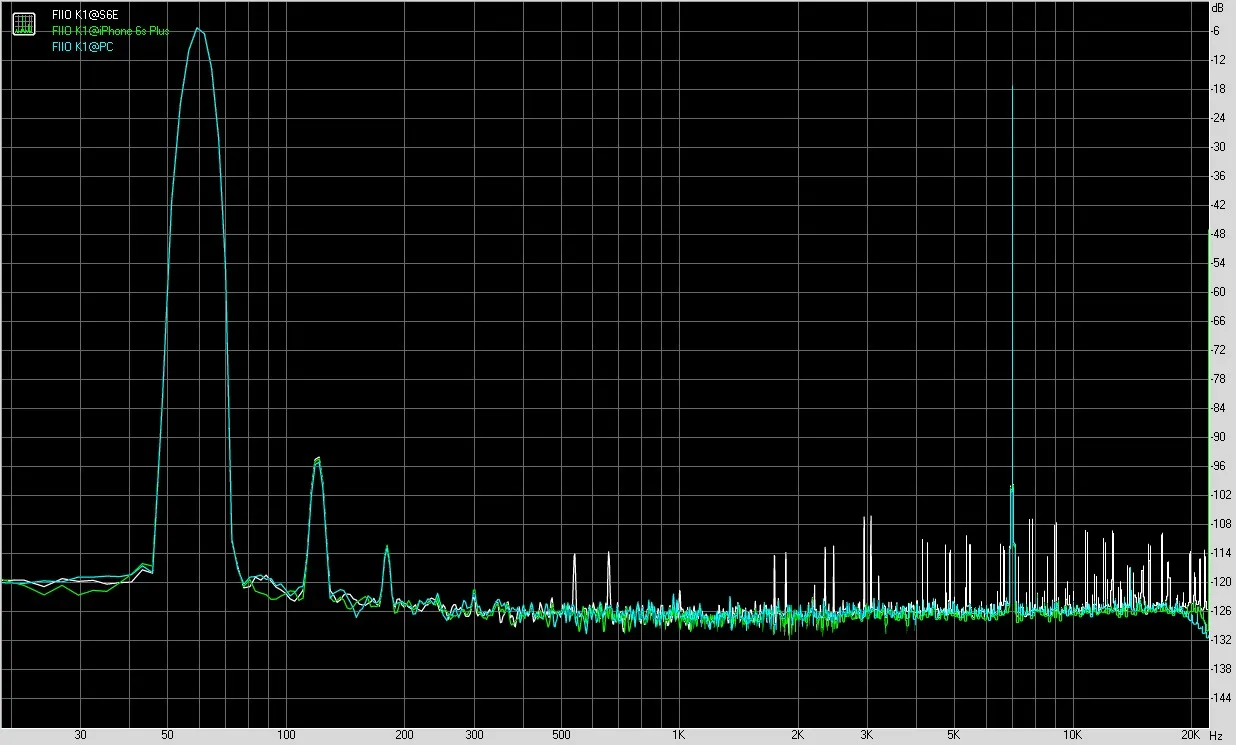Select the FIIO K1@iPhone 6s Plus legend entry
The width and height of the screenshot is (1236, 745).
111,31
